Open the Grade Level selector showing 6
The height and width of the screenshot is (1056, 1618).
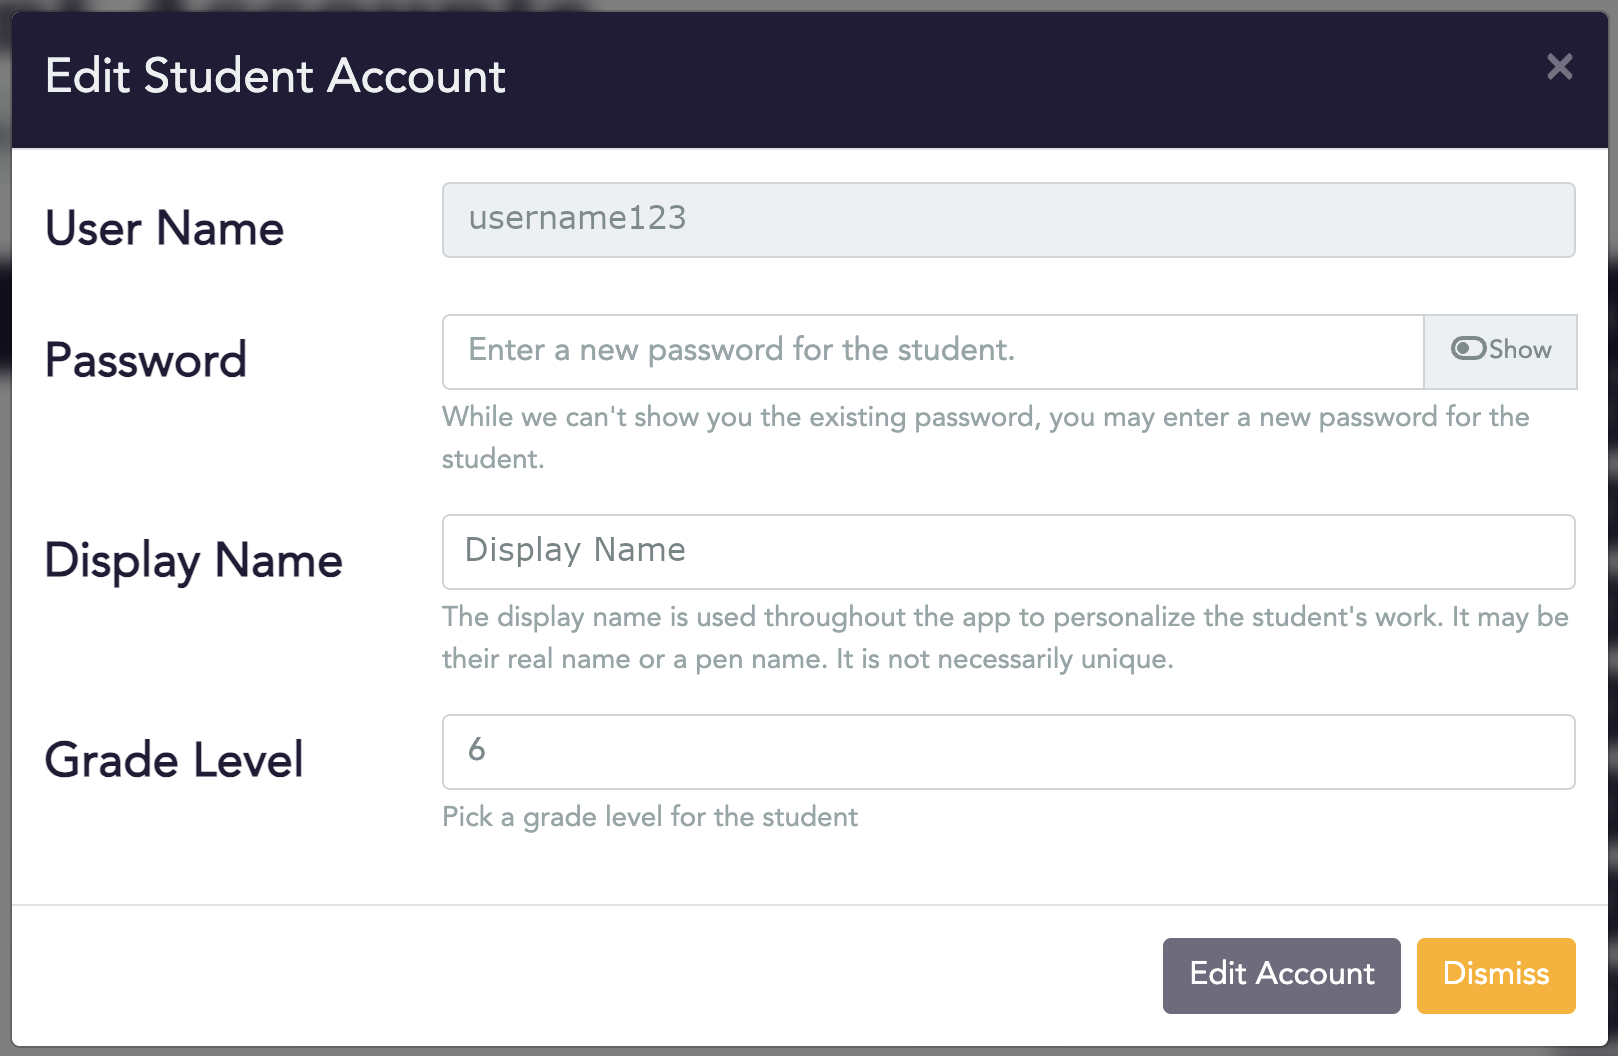(1009, 751)
